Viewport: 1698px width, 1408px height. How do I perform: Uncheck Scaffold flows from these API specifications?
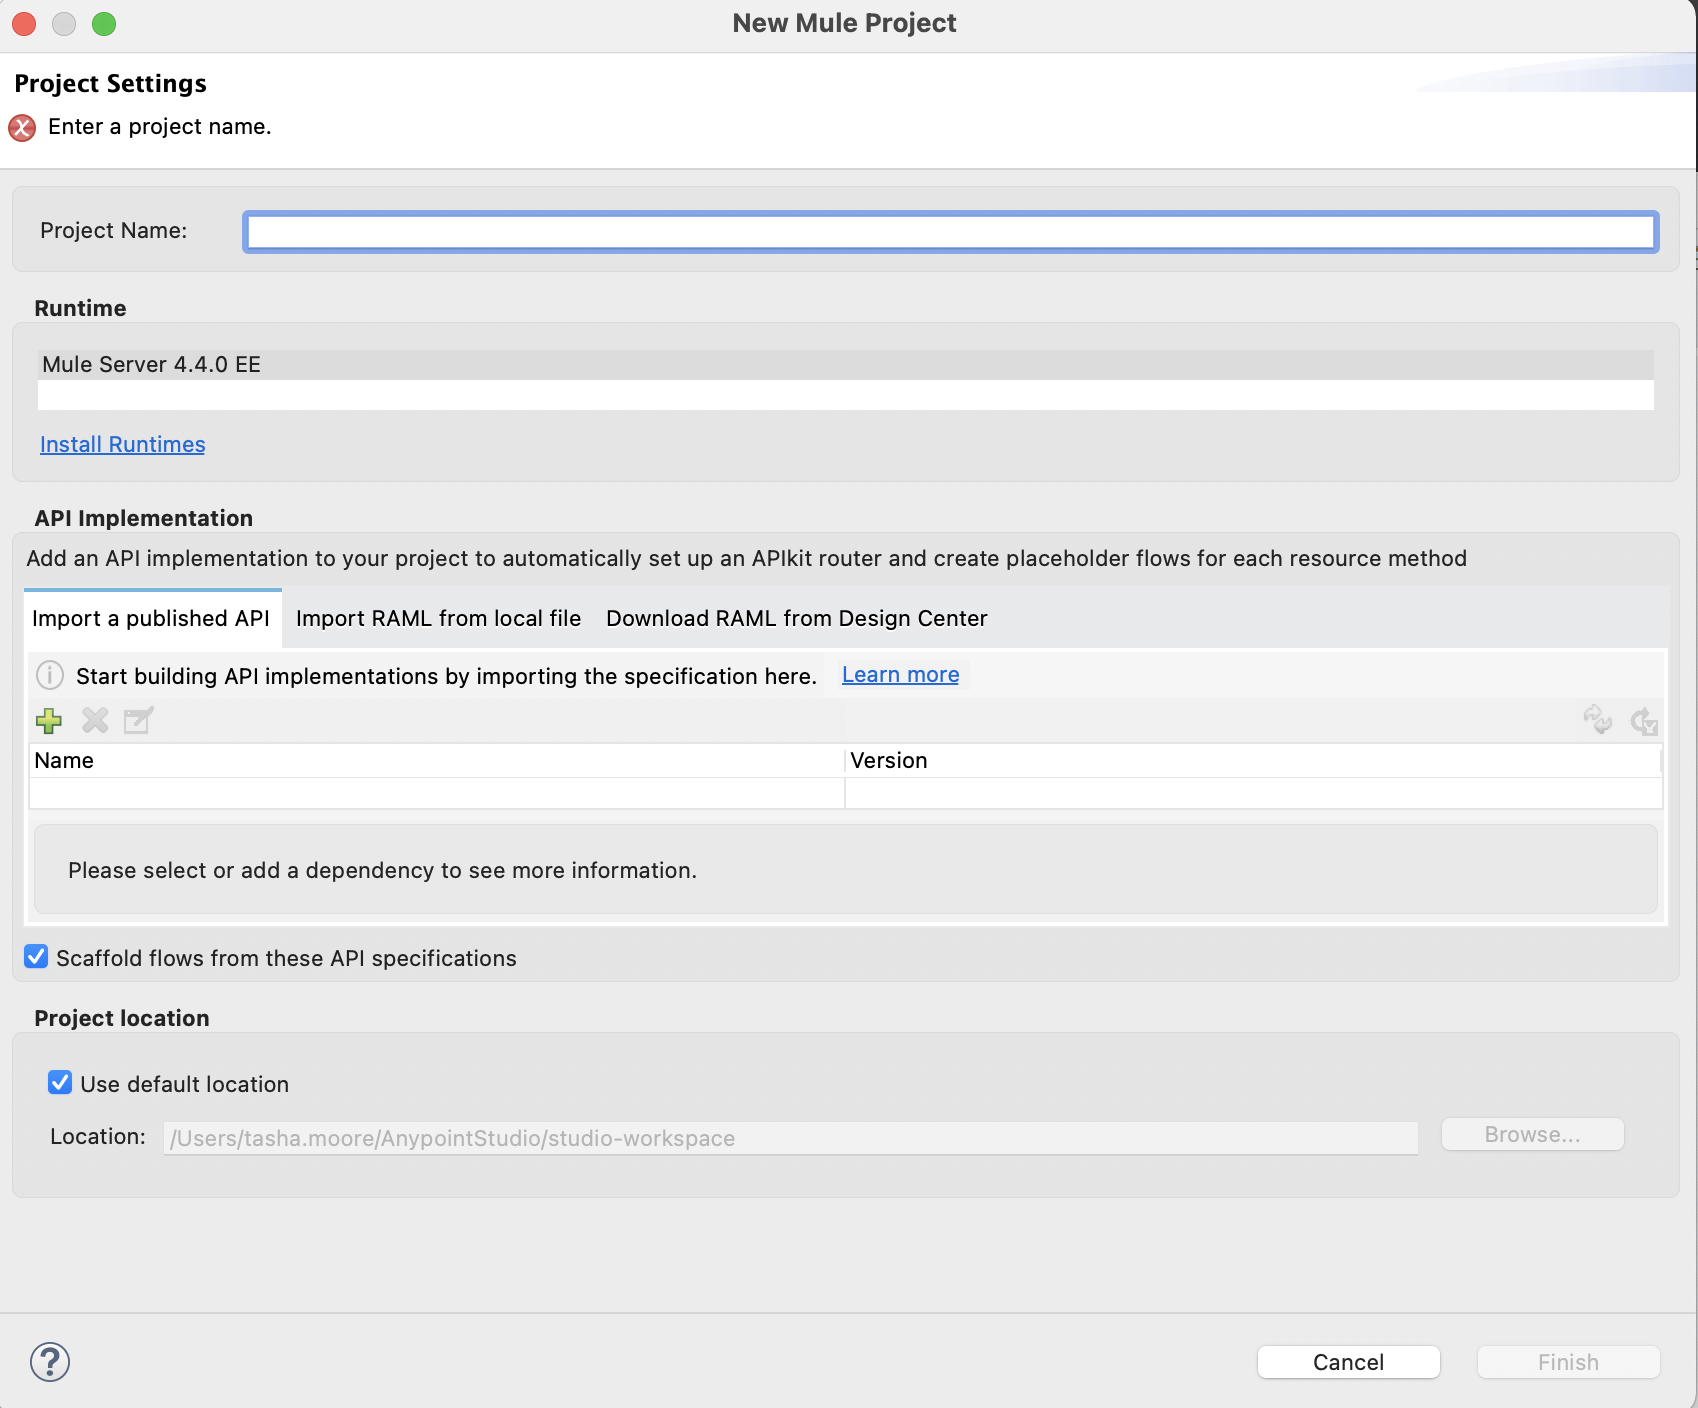click(36, 957)
